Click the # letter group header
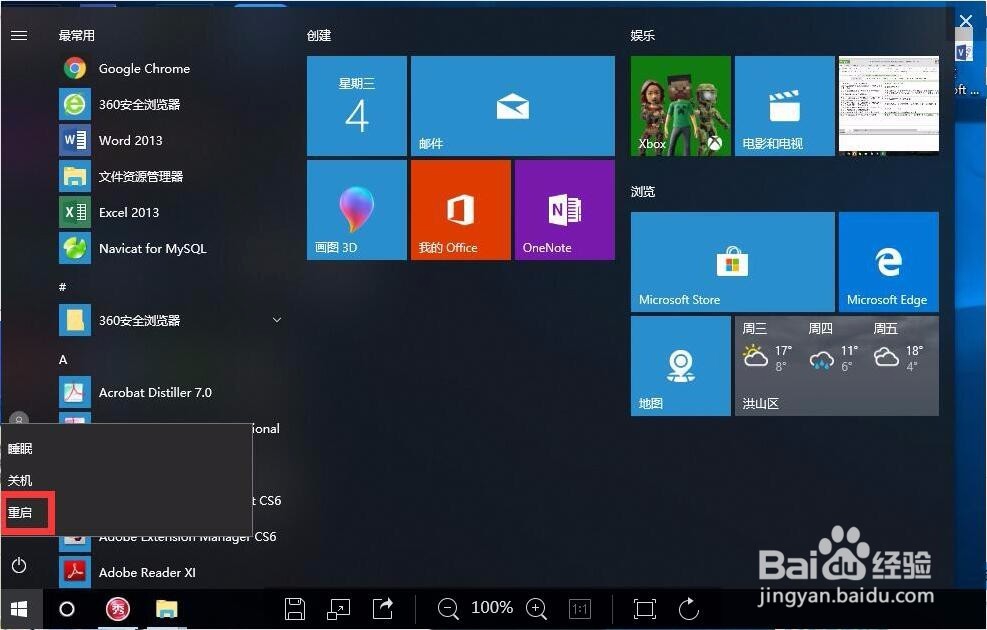This screenshot has width=987, height=630. coord(62,287)
